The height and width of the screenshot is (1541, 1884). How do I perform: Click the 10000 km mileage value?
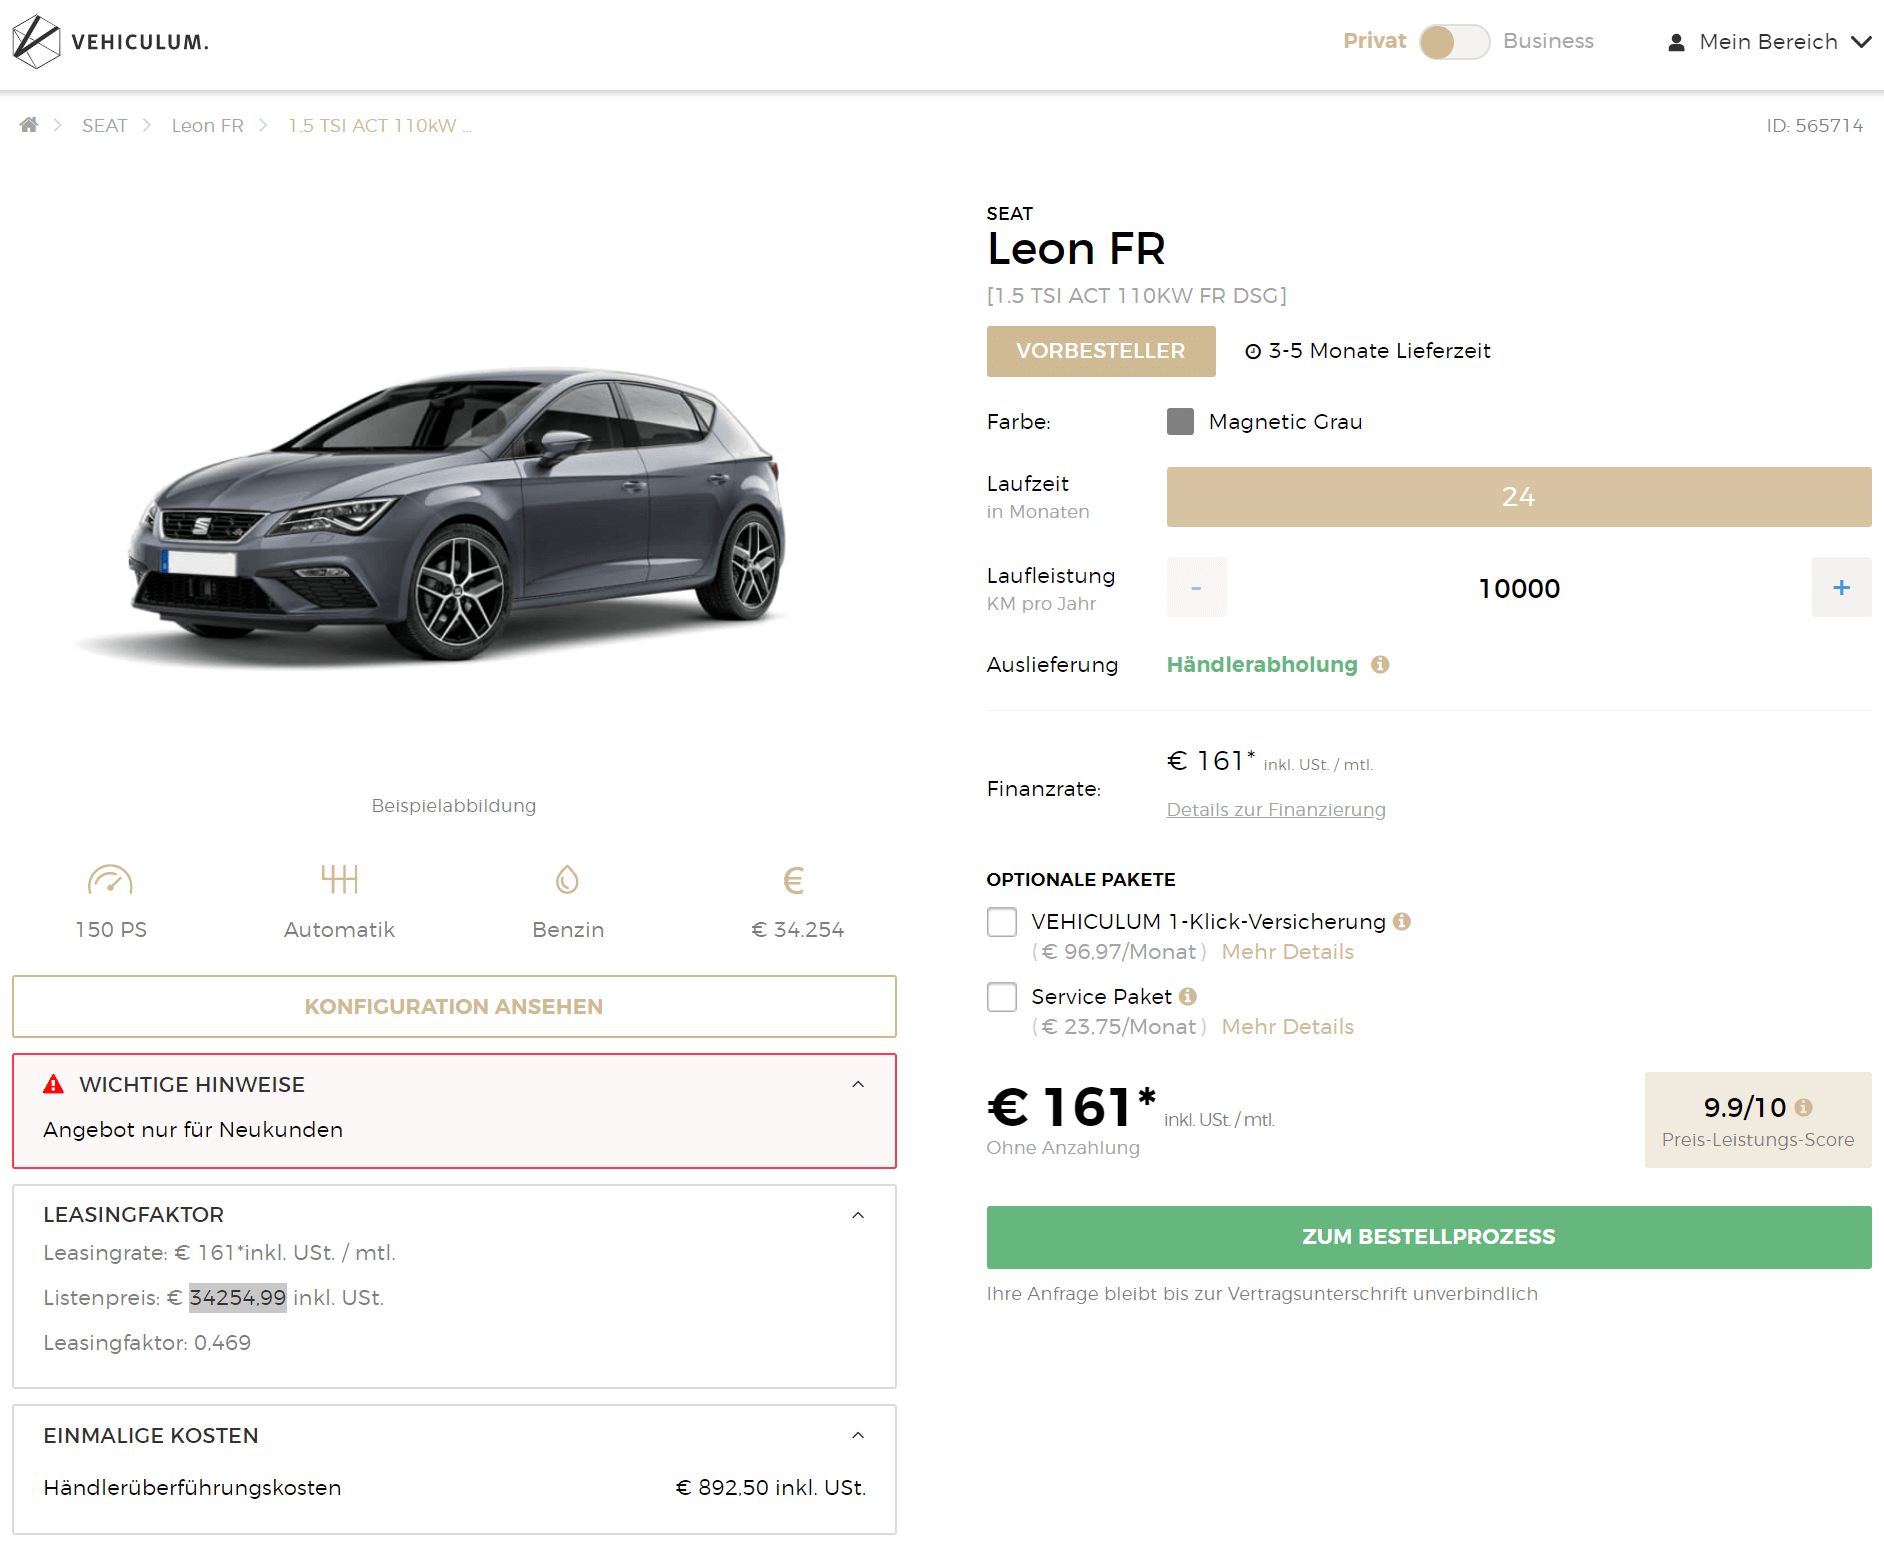pyautogui.click(x=1519, y=588)
